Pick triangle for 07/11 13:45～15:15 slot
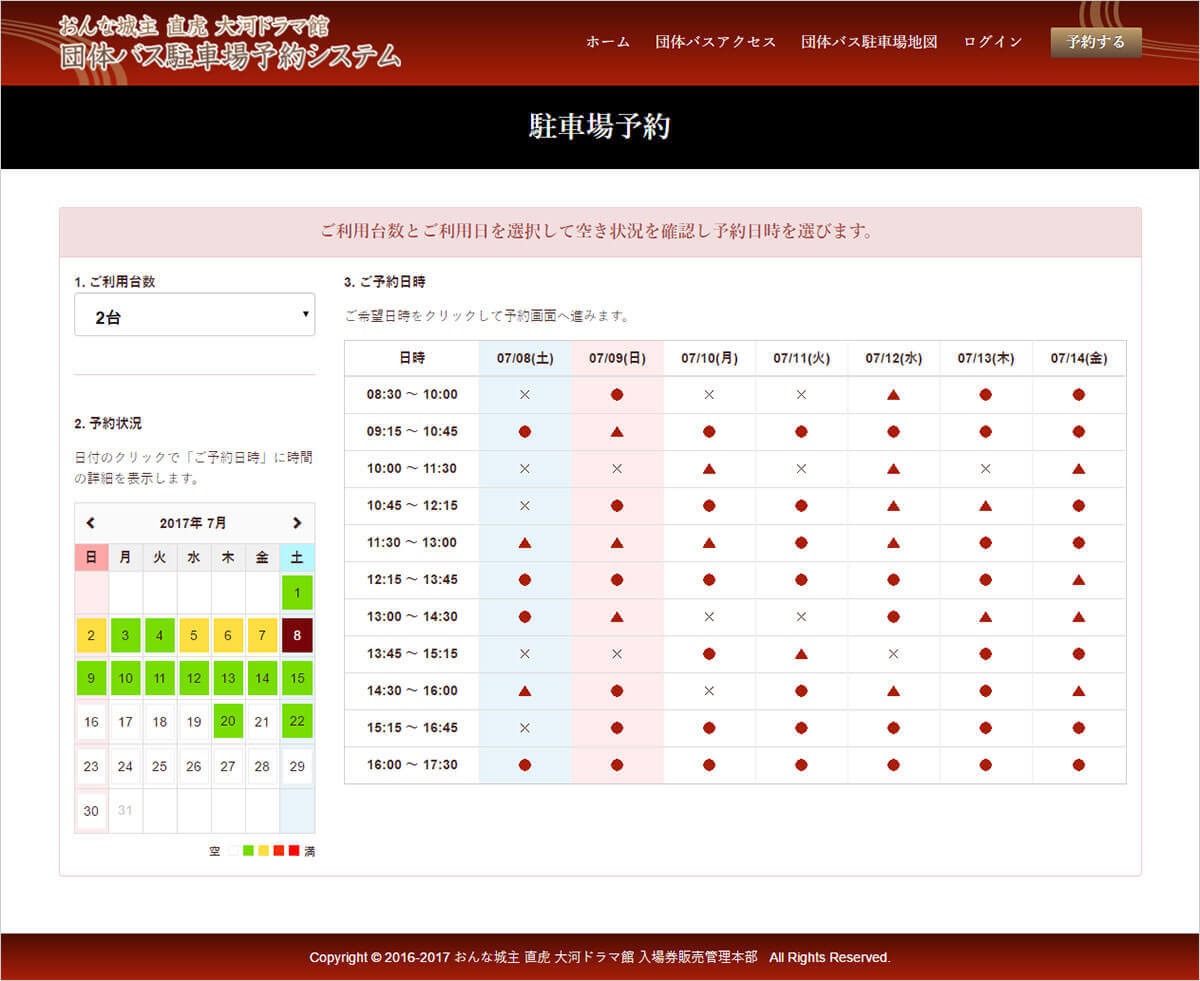 click(801, 654)
